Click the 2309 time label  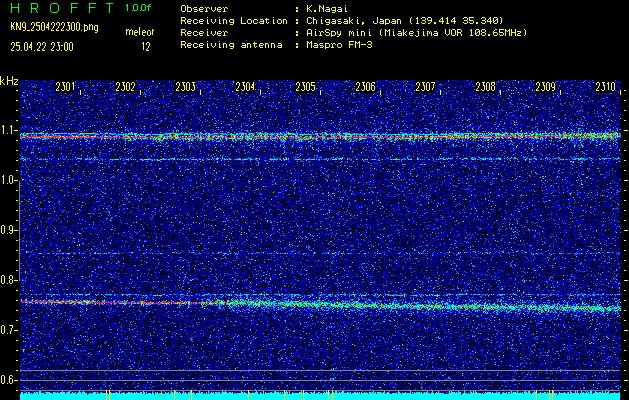click(546, 86)
